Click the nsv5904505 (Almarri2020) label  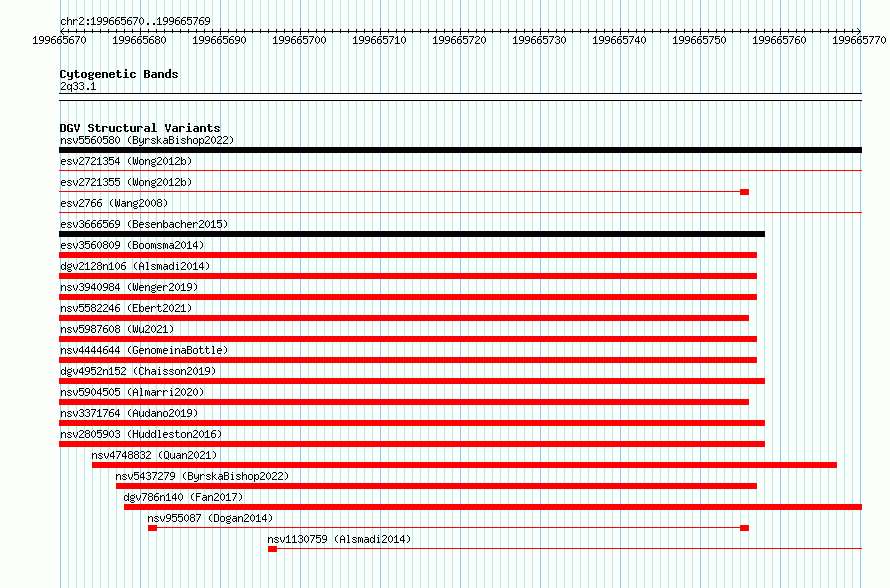pos(132,392)
